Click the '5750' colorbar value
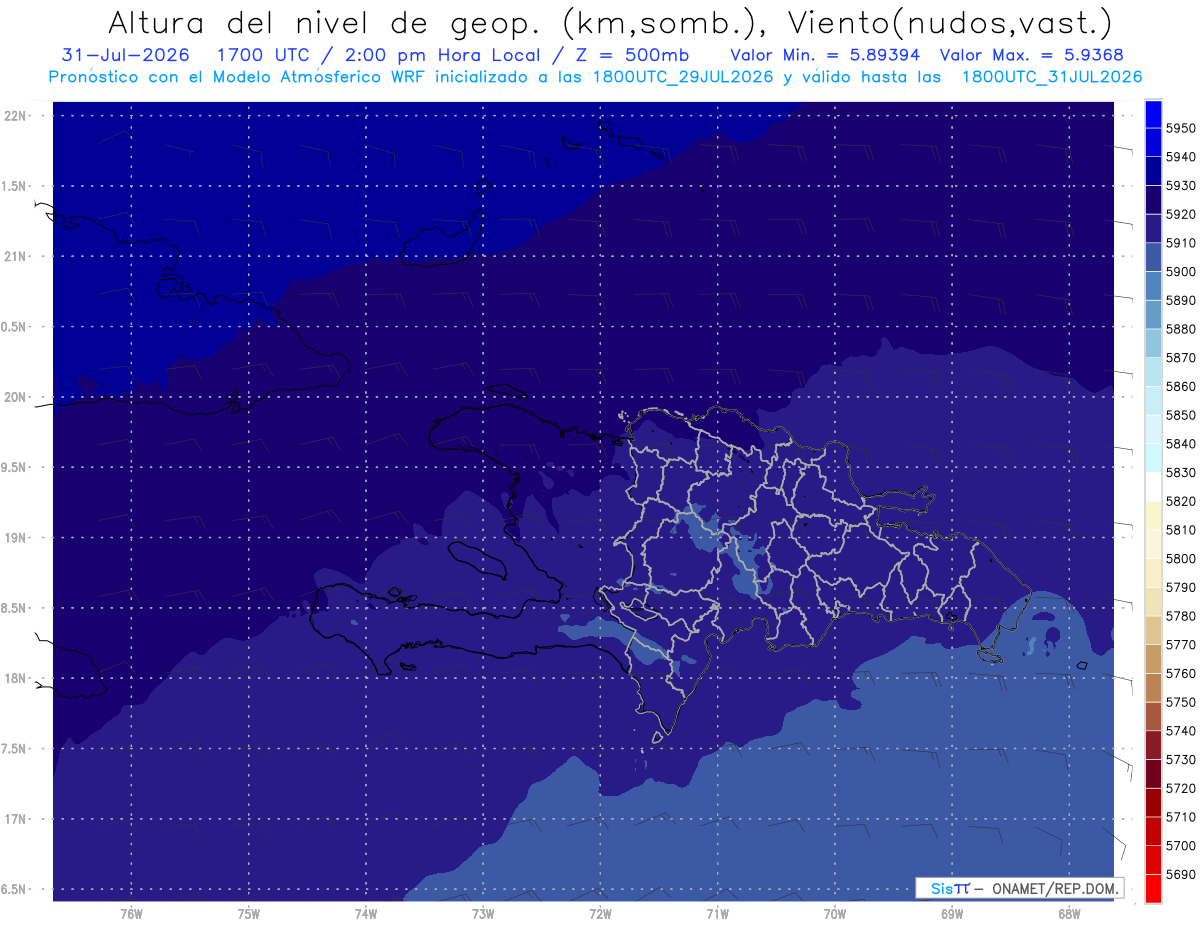This screenshot has width=1200, height=927. [1180, 702]
